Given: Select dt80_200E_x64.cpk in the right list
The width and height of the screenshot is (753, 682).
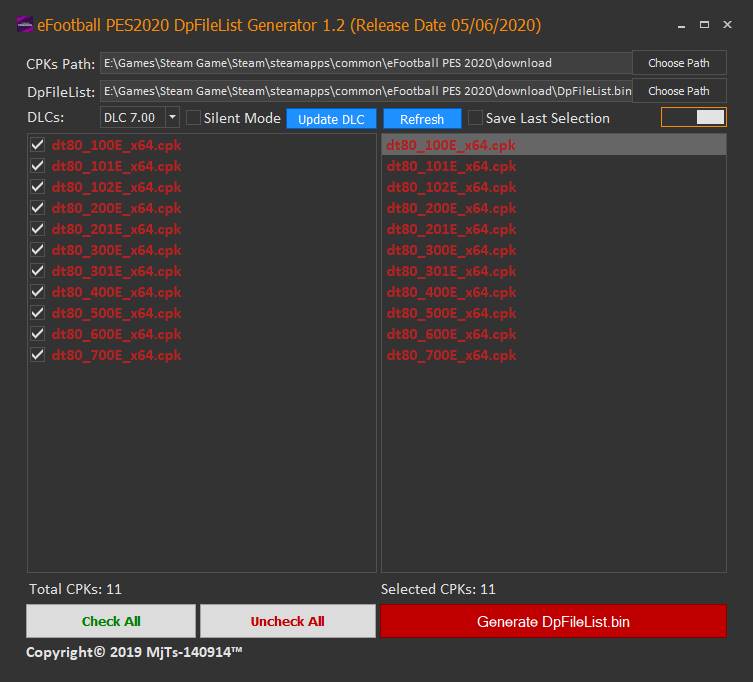Looking at the screenshot, I should [x=554, y=207].
